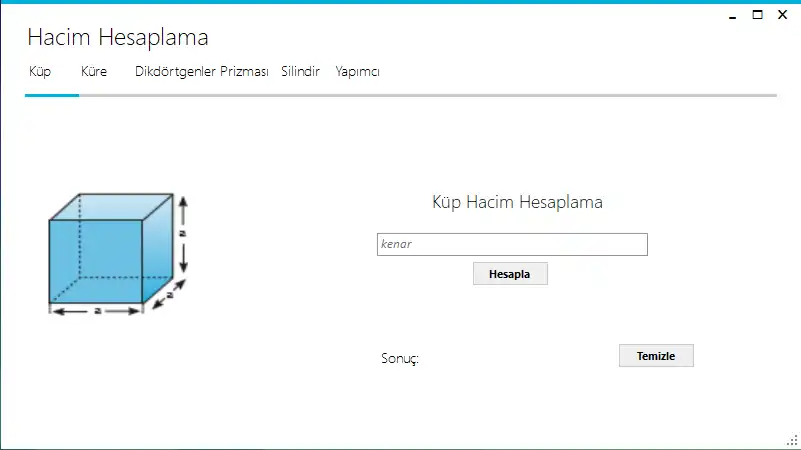Click the horizontal width arrow below cube
801x450 pixels.
(97, 312)
